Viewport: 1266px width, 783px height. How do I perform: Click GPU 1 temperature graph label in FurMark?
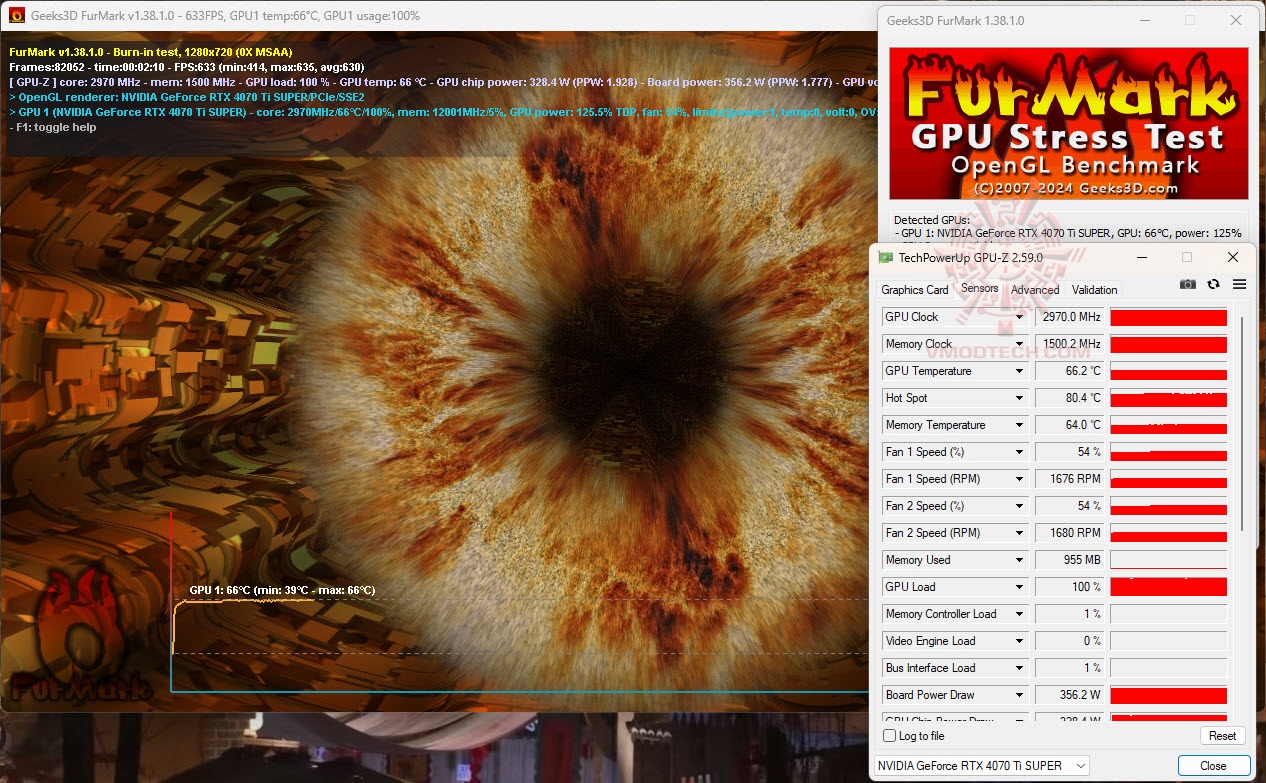282,590
